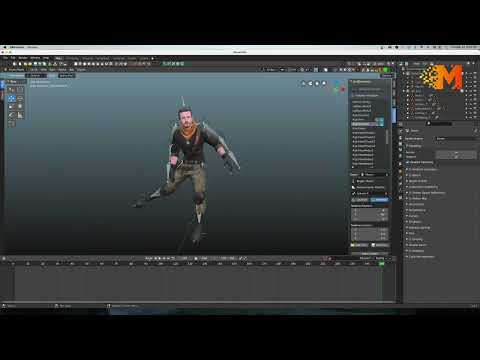Click the Render samples field under Sampling
Viewport: 480px width, 360px height.
pos(456,153)
